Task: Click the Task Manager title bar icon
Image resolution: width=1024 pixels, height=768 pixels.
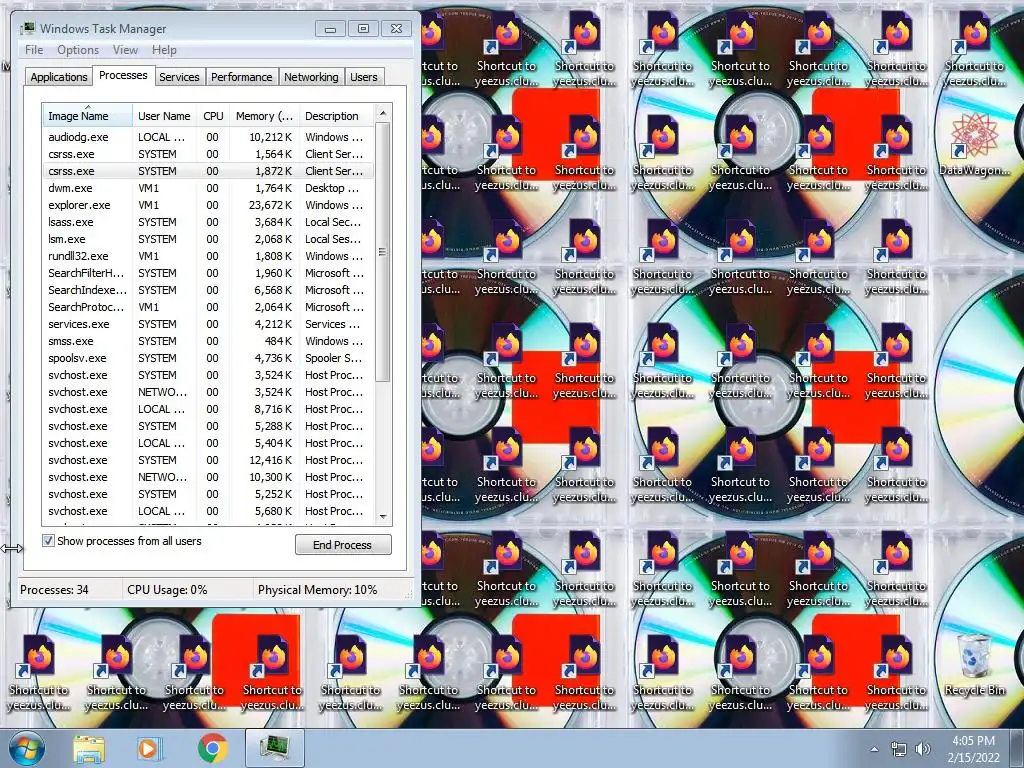Action: [x=27, y=28]
